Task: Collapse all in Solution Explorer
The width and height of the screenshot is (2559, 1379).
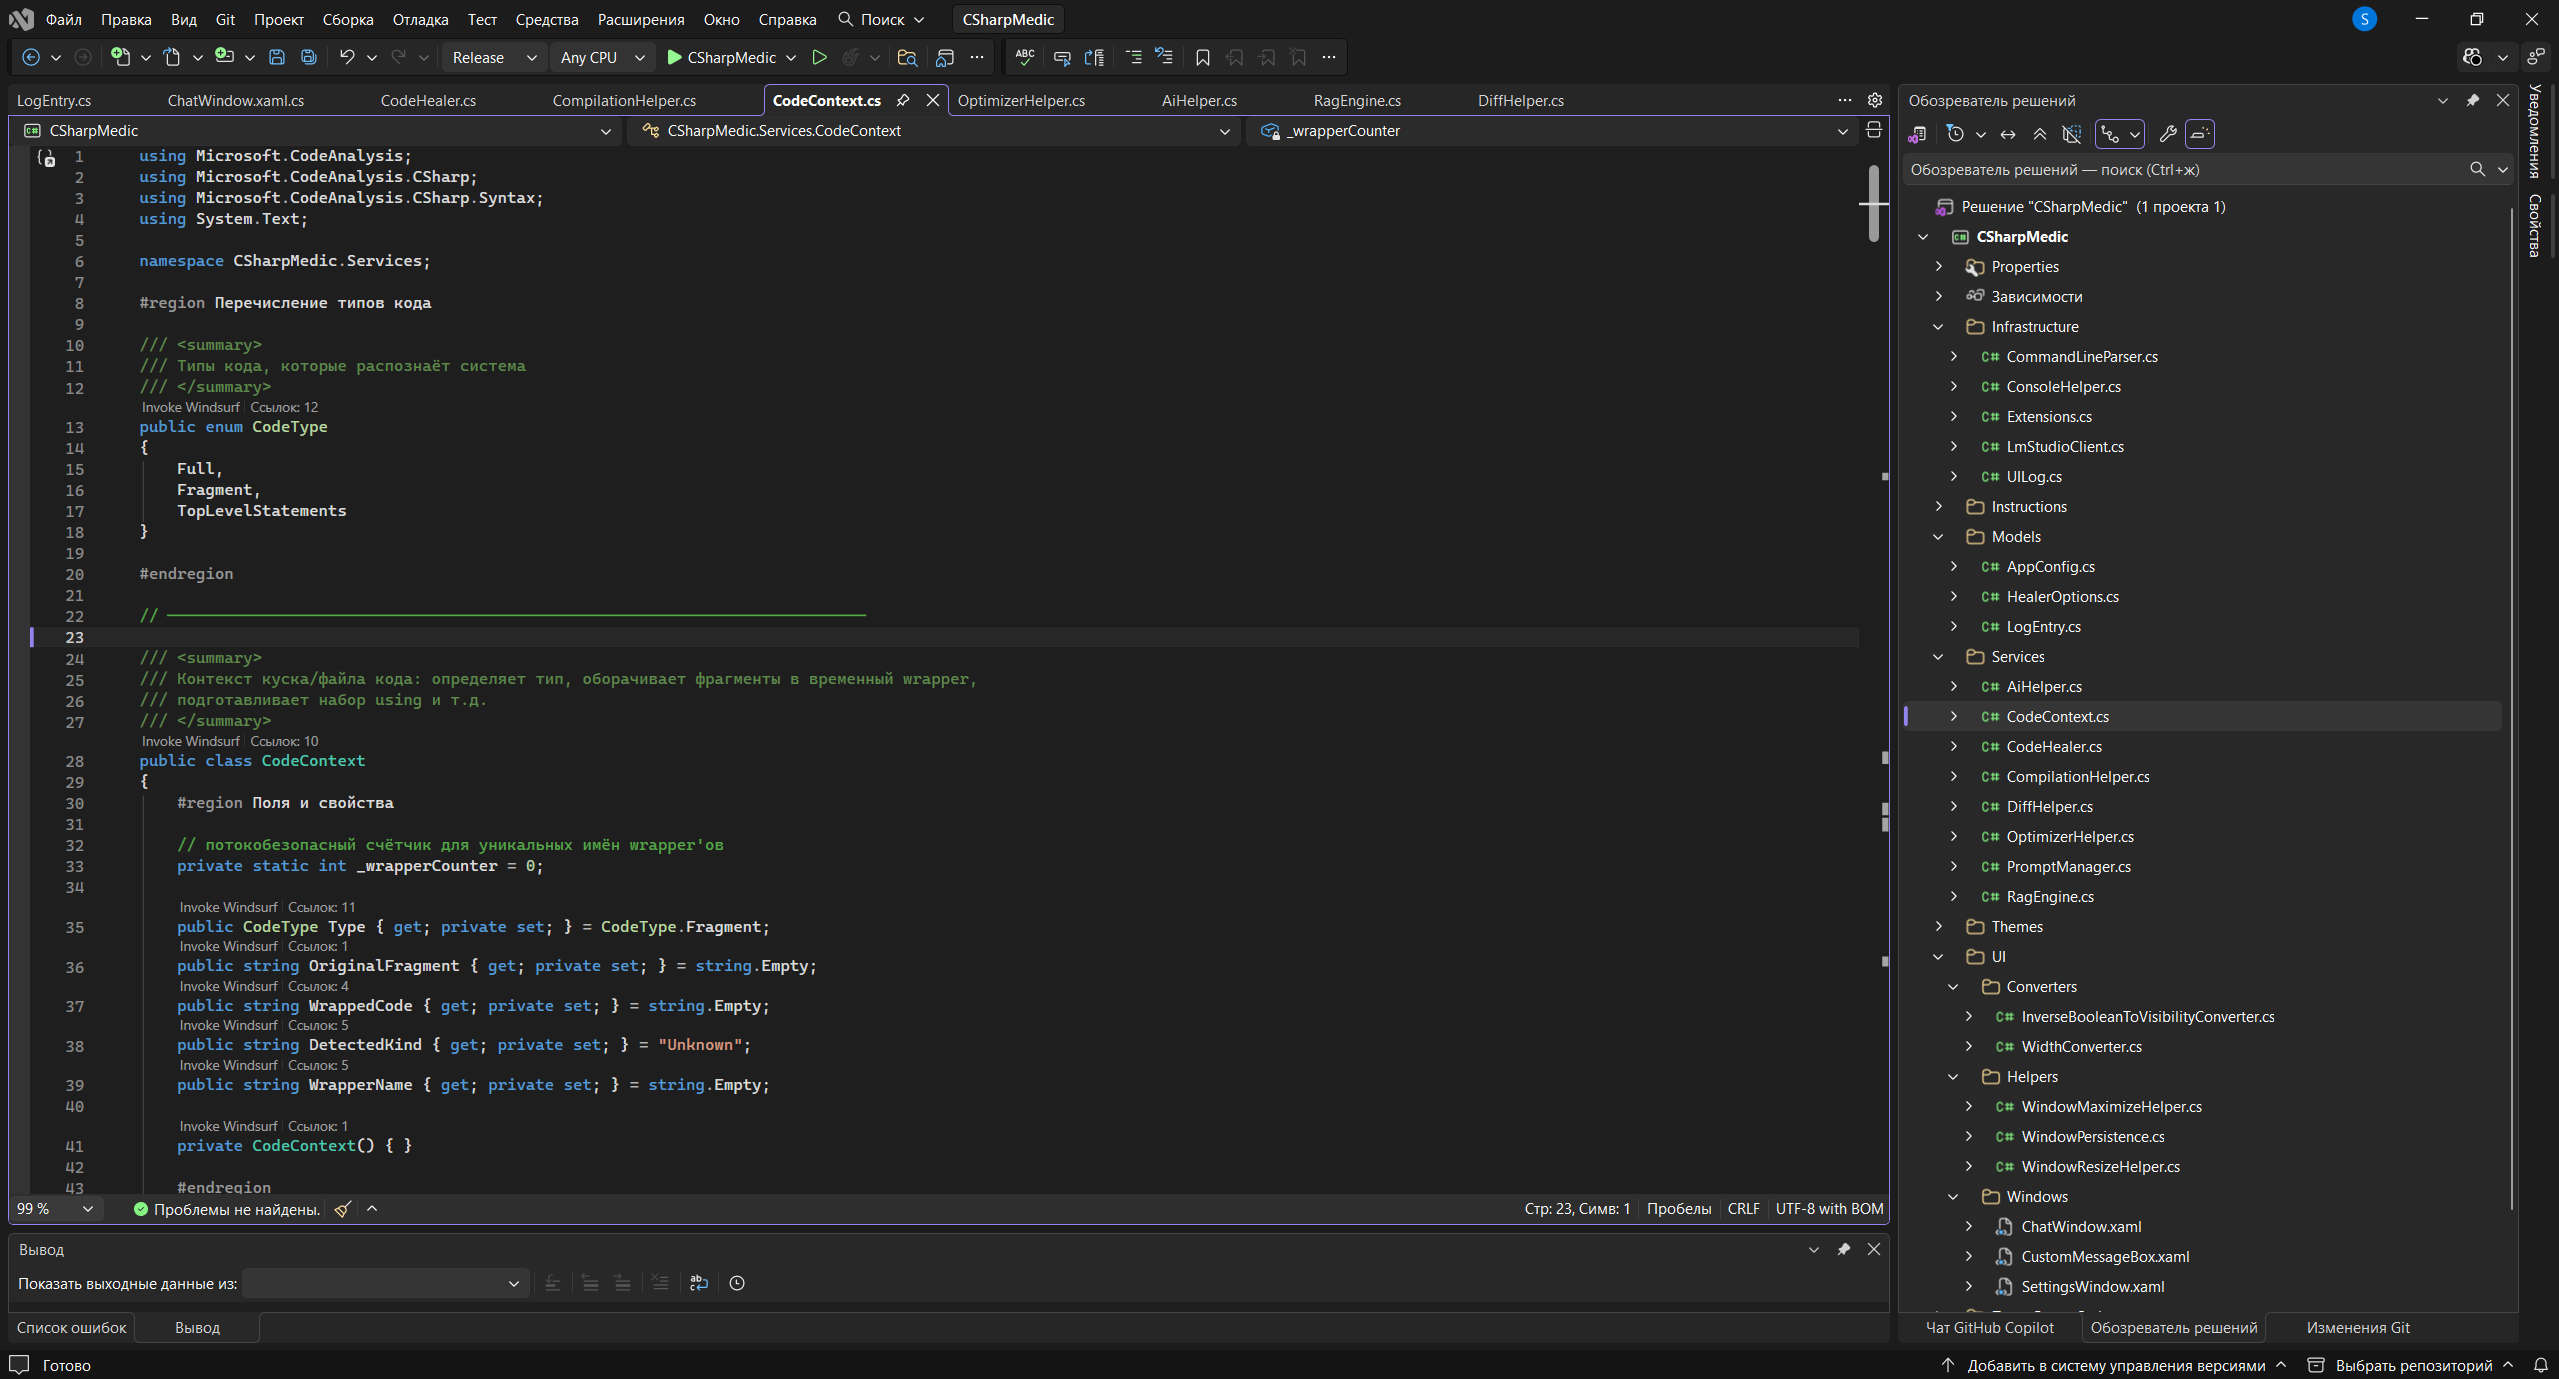Action: [2040, 134]
